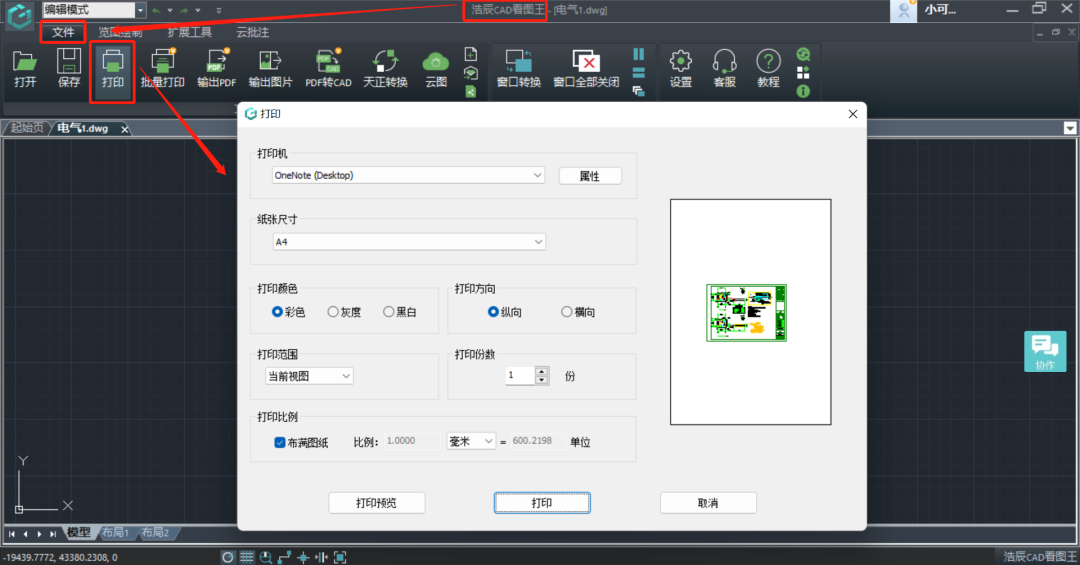Uncheck the 布满图纸 fit to paper checkbox

pyautogui.click(x=280, y=442)
